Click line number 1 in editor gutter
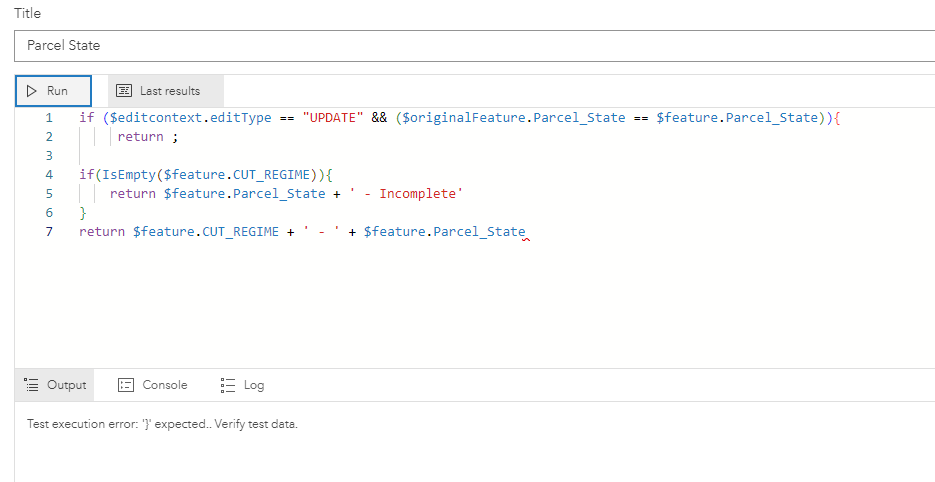935x482 pixels. click(x=48, y=118)
